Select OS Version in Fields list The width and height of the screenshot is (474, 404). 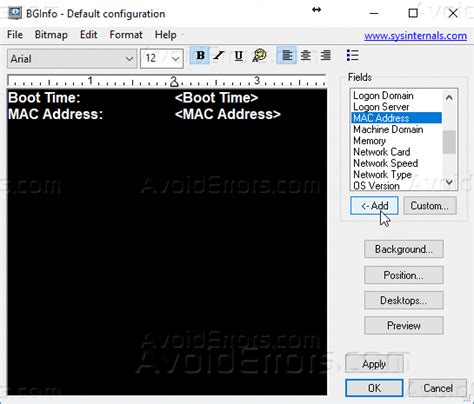coord(396,185)
